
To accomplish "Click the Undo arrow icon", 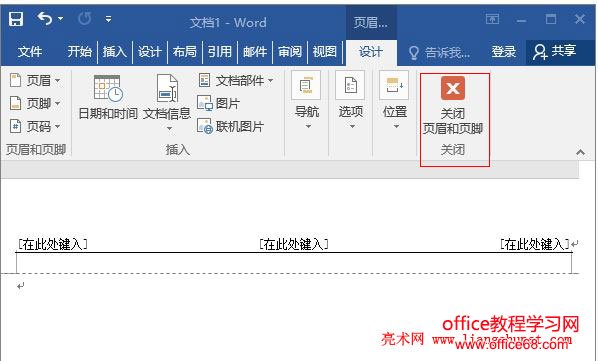I will pos(45,18).
